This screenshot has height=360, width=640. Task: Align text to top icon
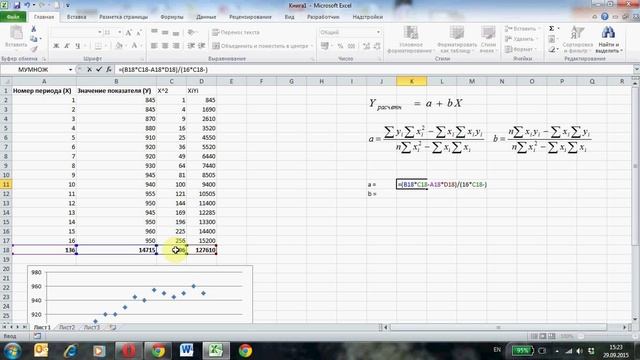pyautogui.click(x=154, y=32)
